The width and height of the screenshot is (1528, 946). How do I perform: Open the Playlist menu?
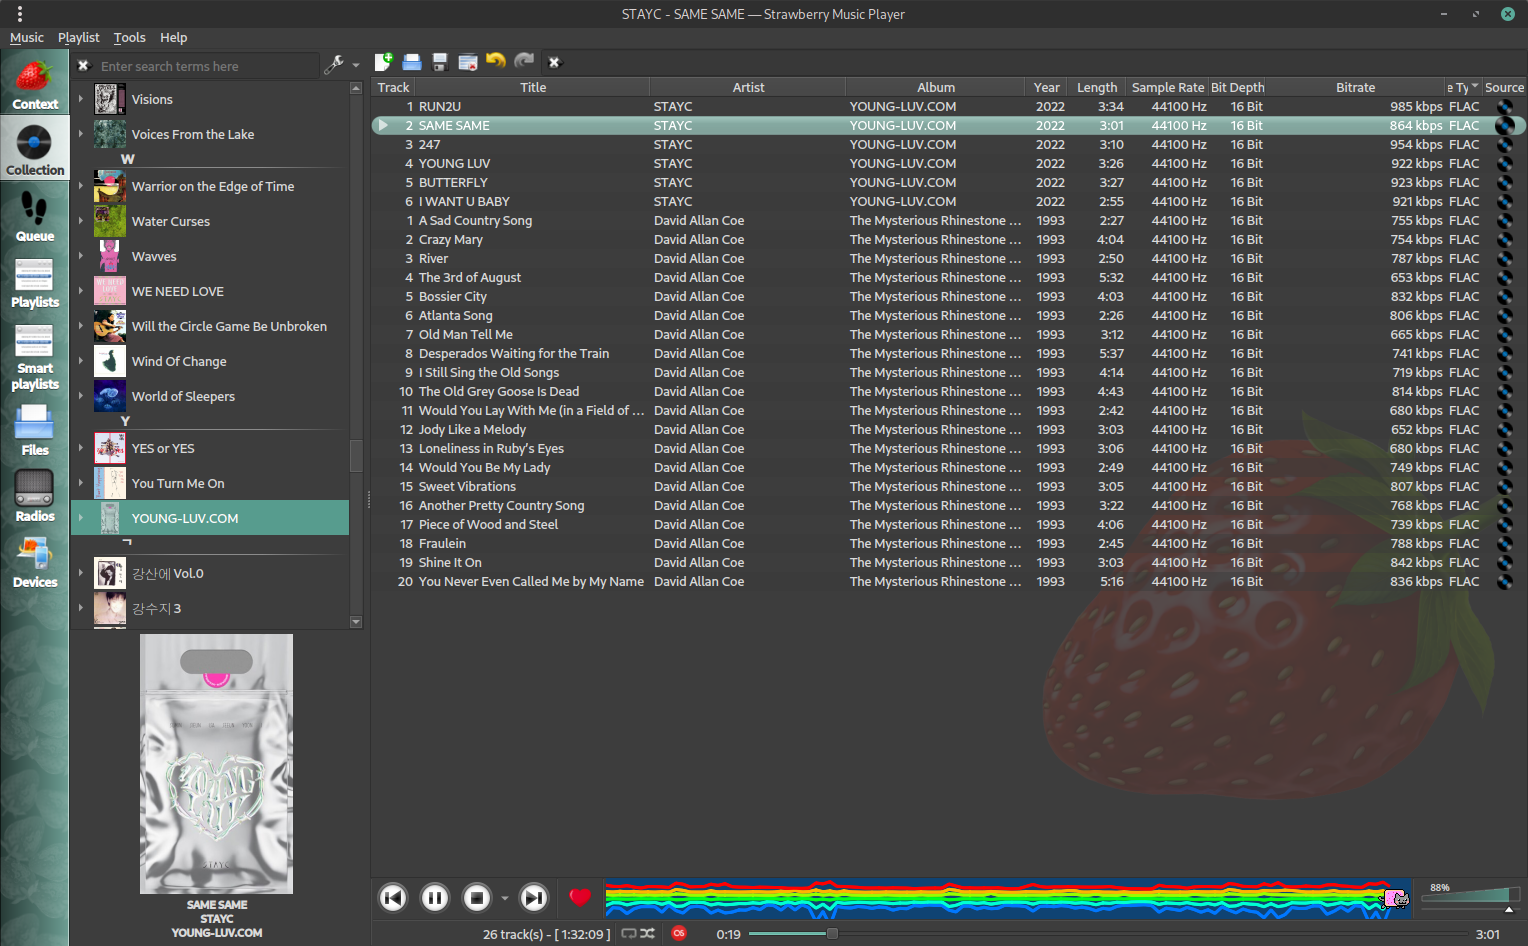point(78,37)
